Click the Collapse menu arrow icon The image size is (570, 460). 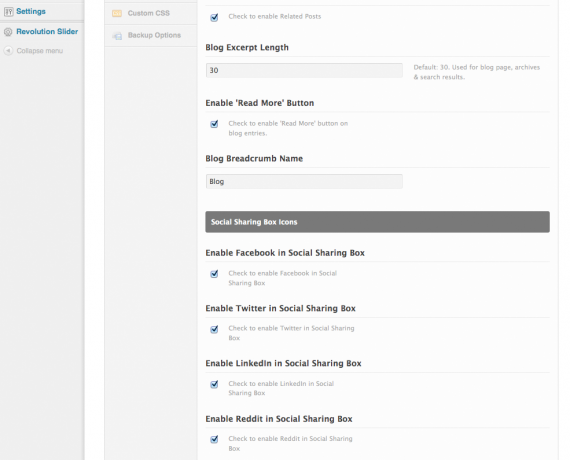point(8,51)
